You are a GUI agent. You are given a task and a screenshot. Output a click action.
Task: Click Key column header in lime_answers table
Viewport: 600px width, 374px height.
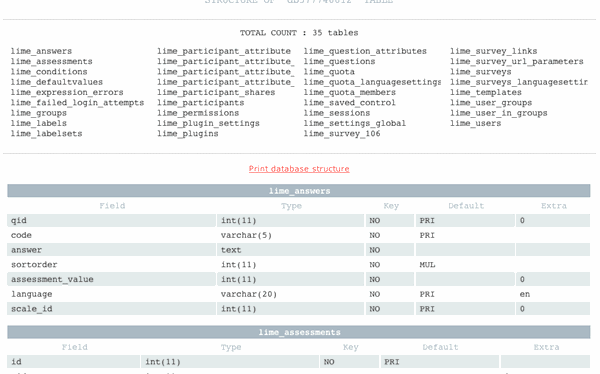[391, 206]
